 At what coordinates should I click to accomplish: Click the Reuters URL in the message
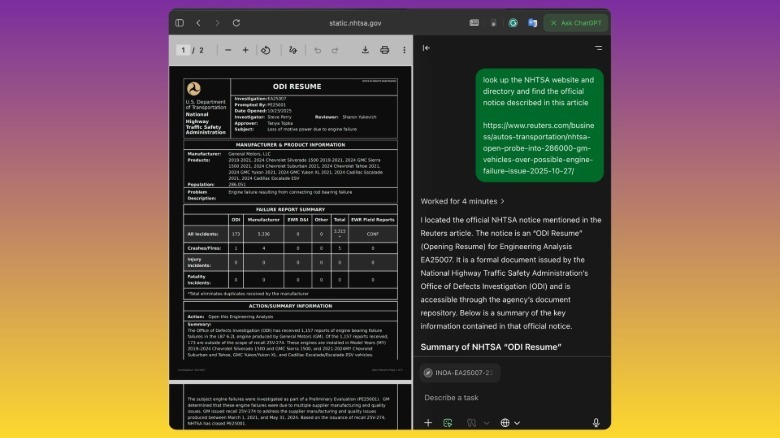538,148
